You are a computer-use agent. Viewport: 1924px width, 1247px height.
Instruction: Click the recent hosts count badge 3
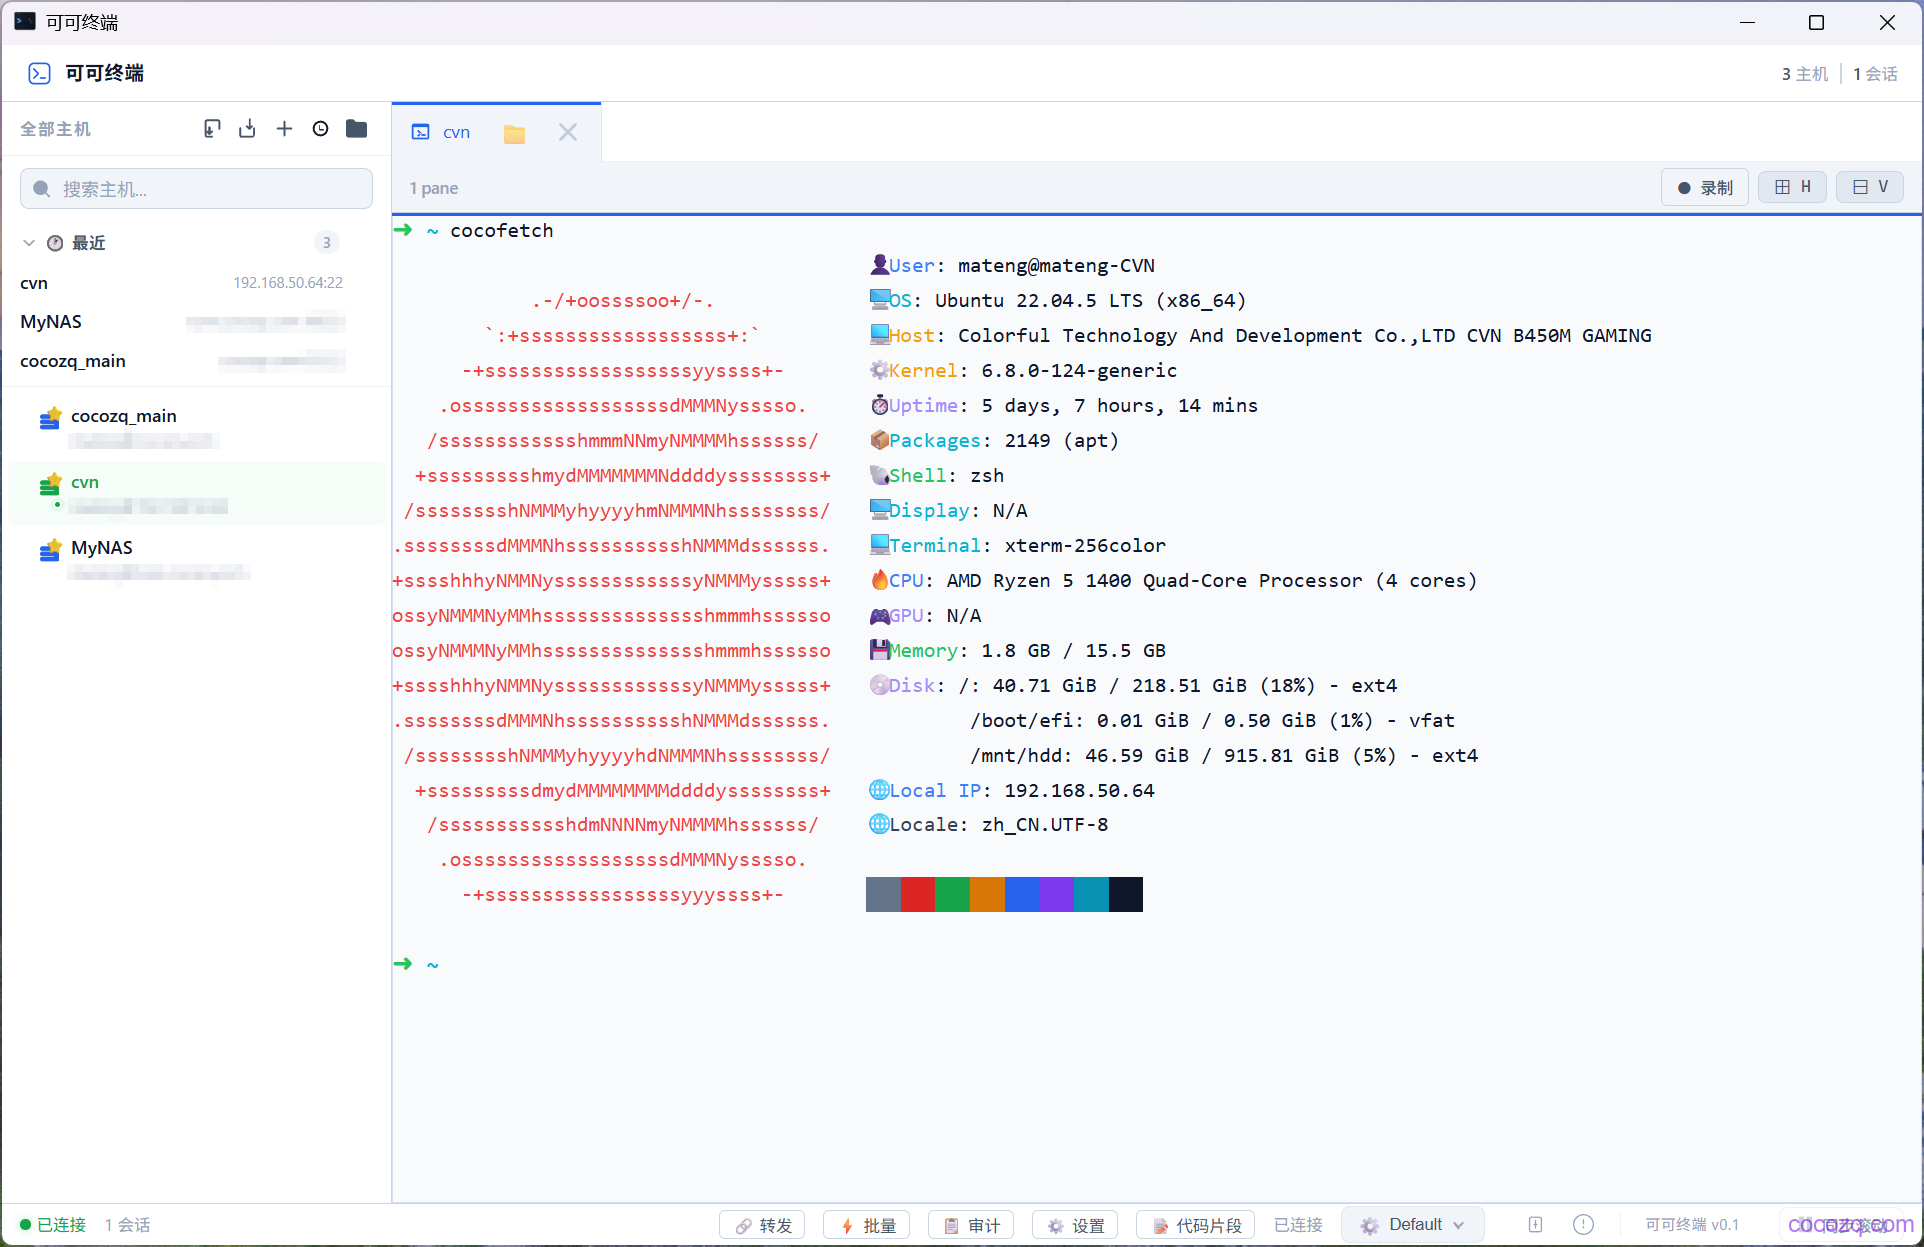click(x=327, y=243)
